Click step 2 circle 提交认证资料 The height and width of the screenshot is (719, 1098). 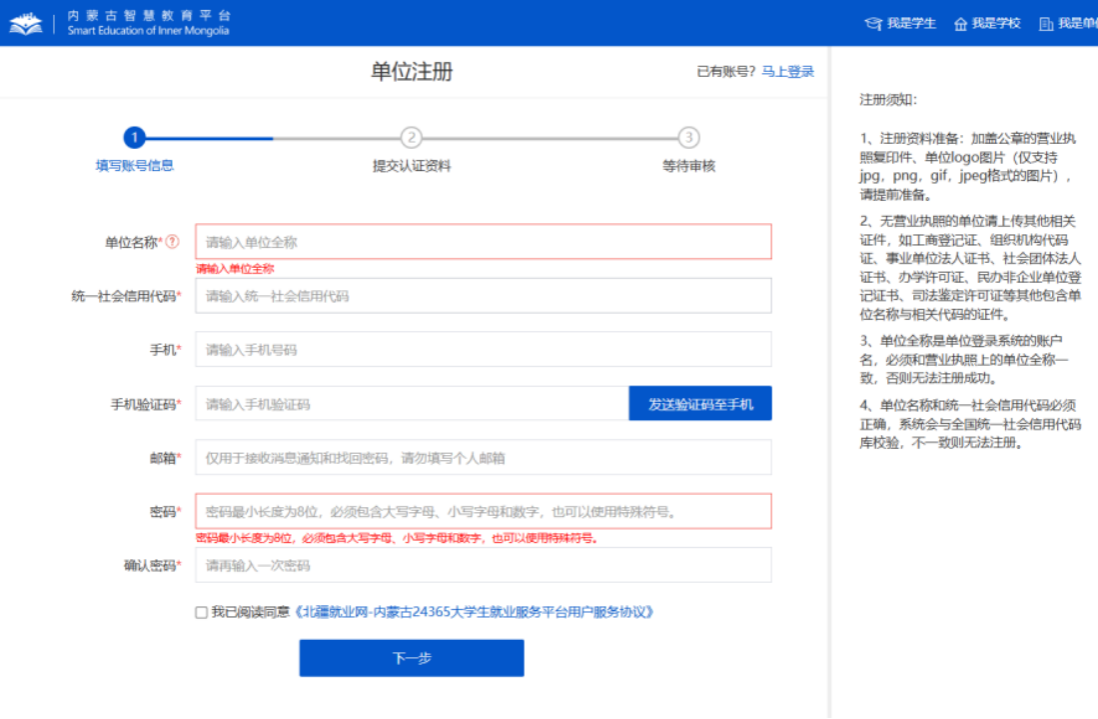411,138
